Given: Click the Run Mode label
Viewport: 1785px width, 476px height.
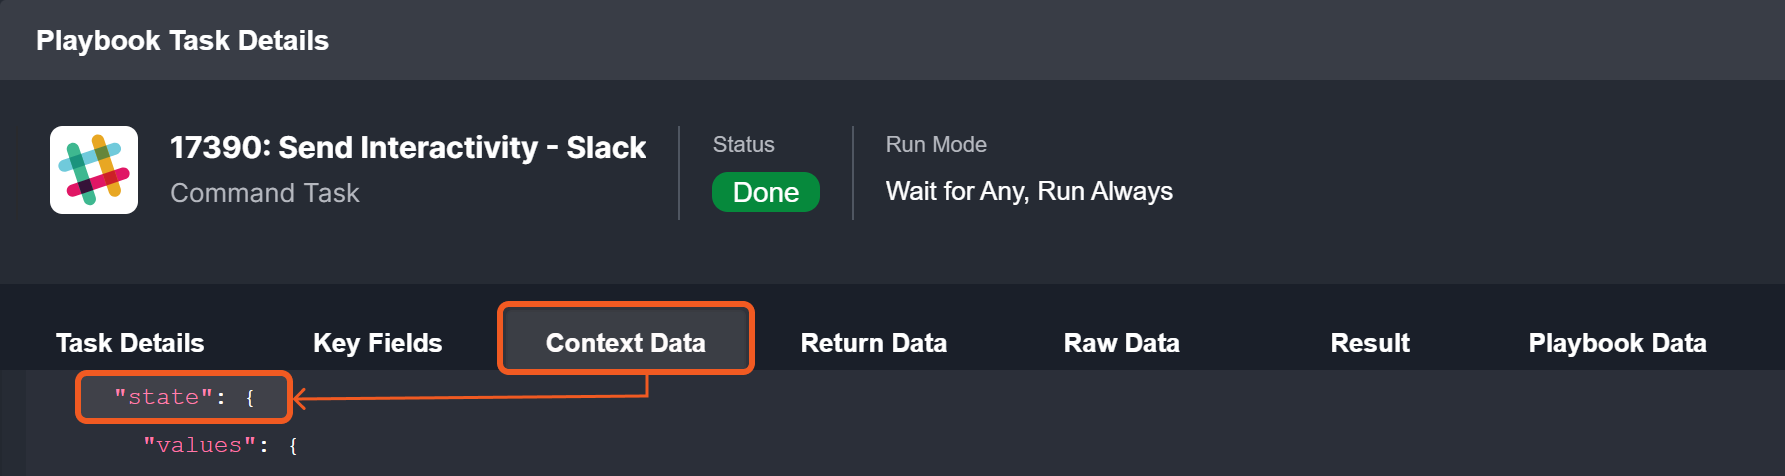Looking at the screenshot, I should point(936,145).
